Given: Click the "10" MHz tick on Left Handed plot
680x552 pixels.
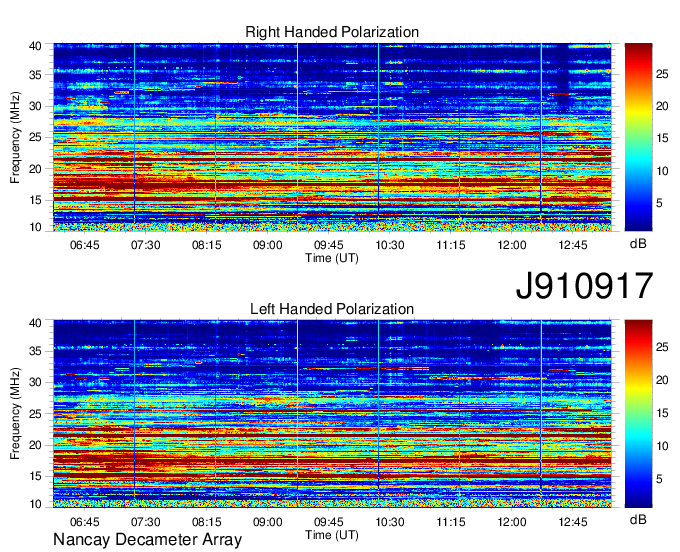Looking at the screenshot, I should coord(35,504).
